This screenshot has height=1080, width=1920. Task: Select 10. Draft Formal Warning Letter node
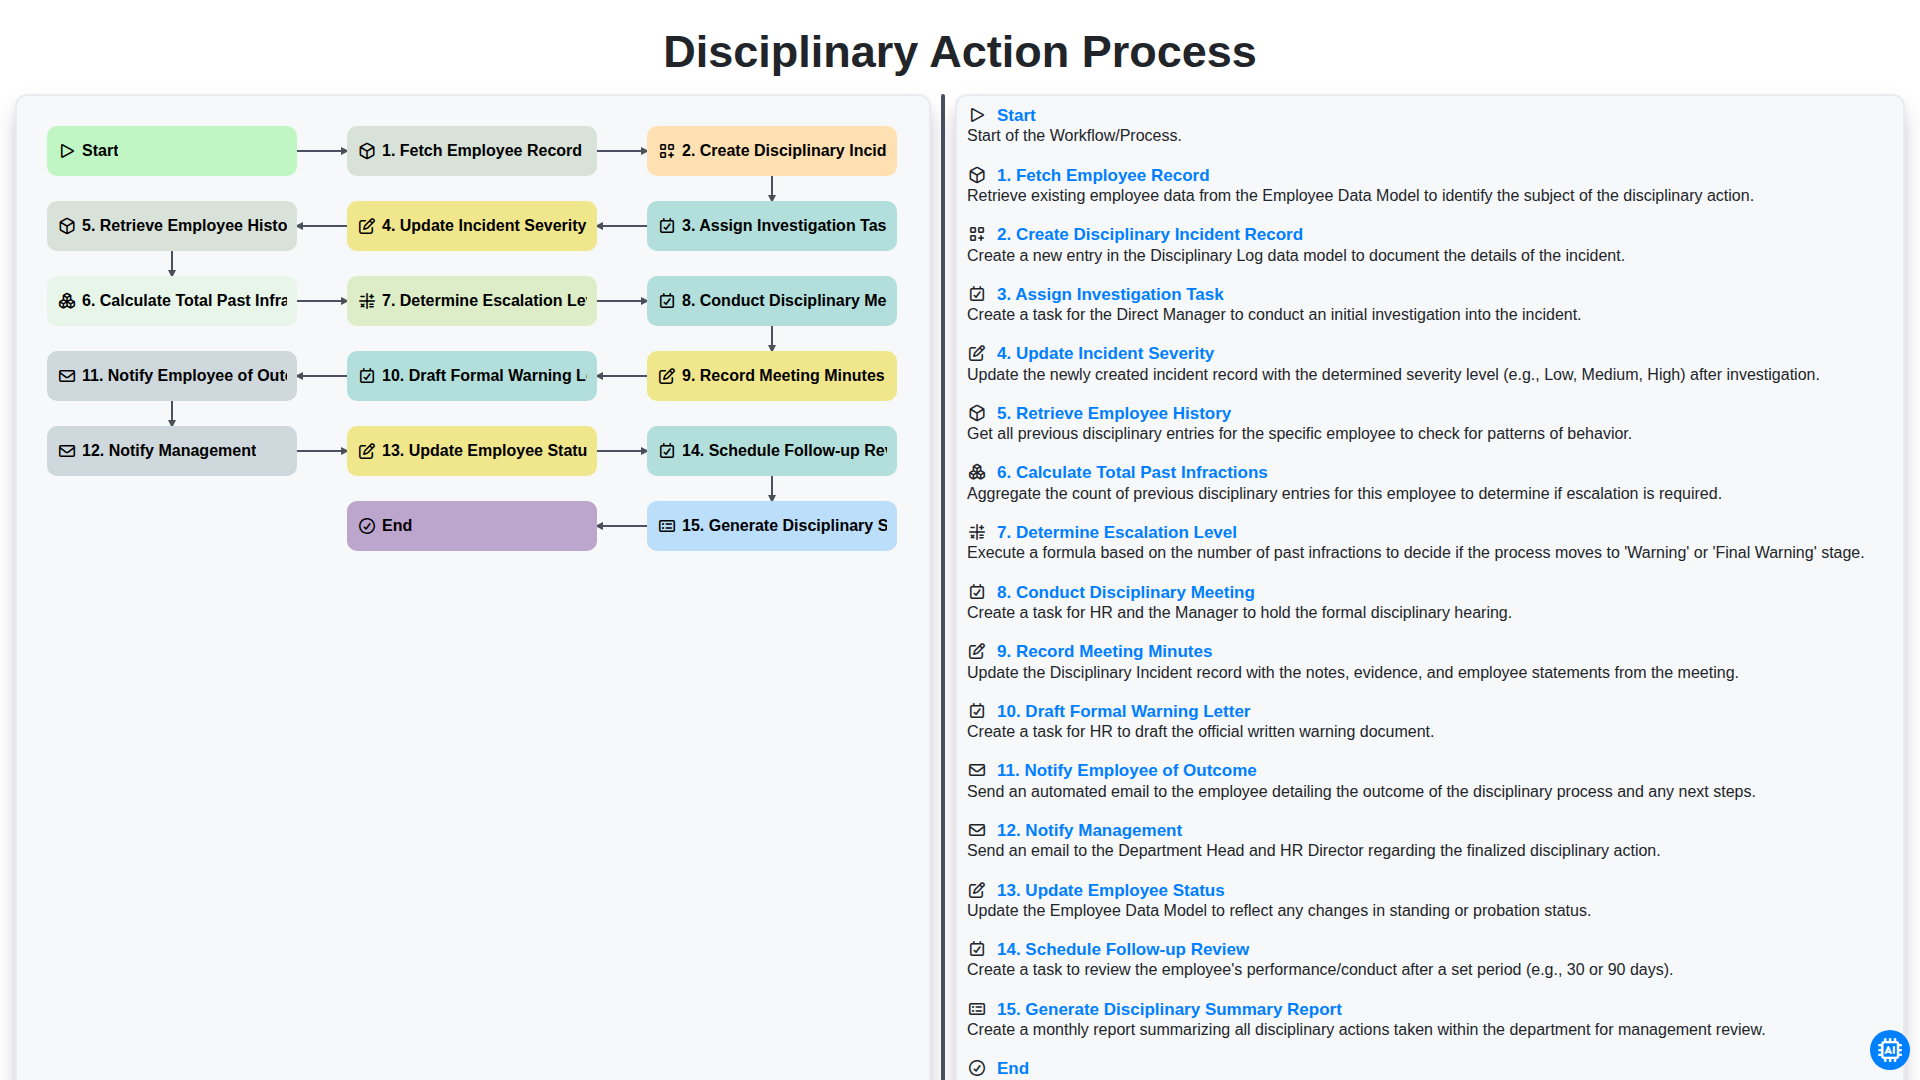pyautogui.click(x=472, y=376)
